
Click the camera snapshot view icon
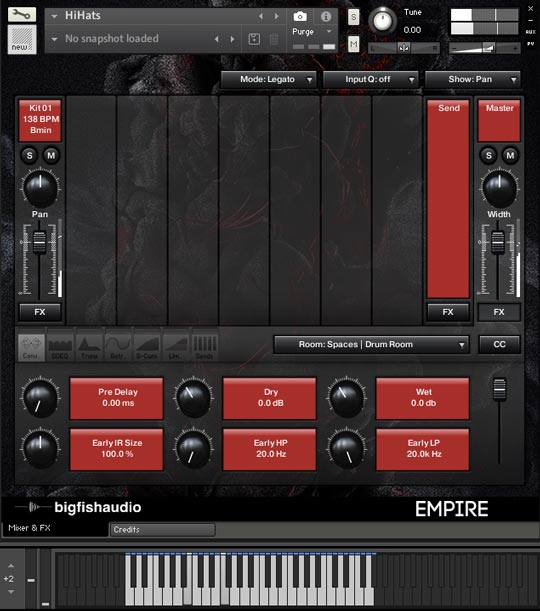[300, 16]
